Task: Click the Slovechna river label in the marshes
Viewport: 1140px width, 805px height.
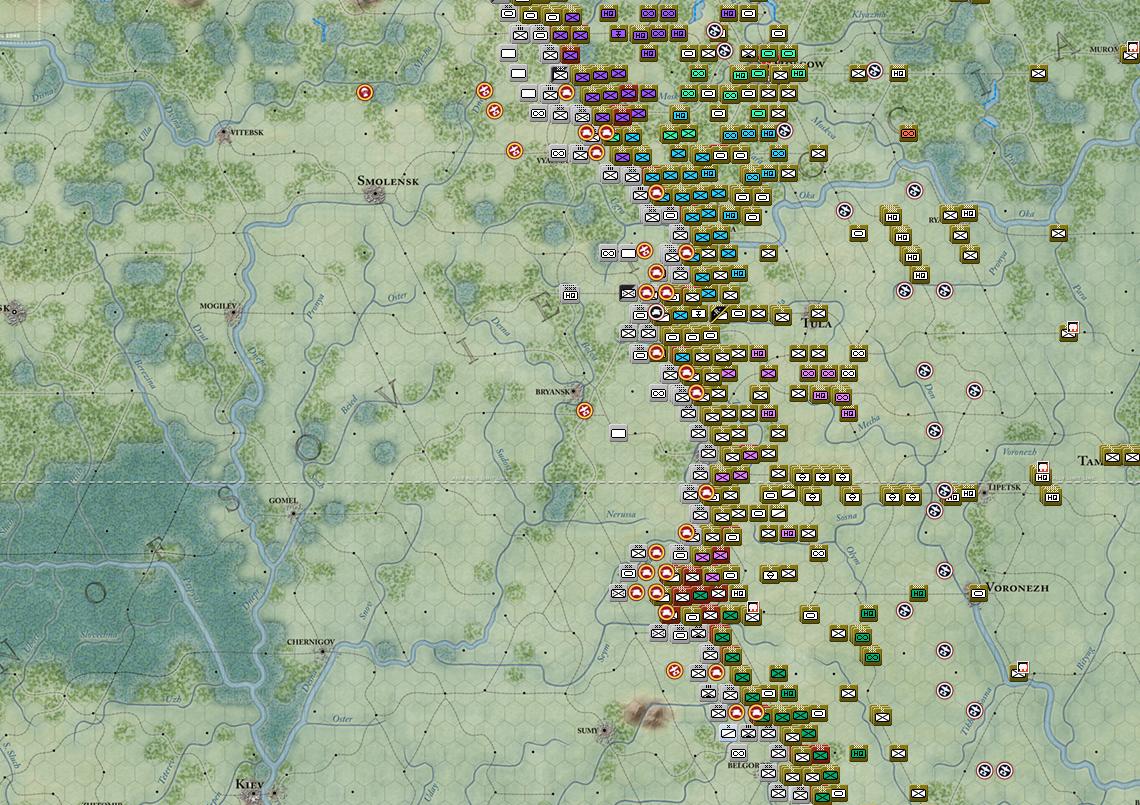Action: 97,636
